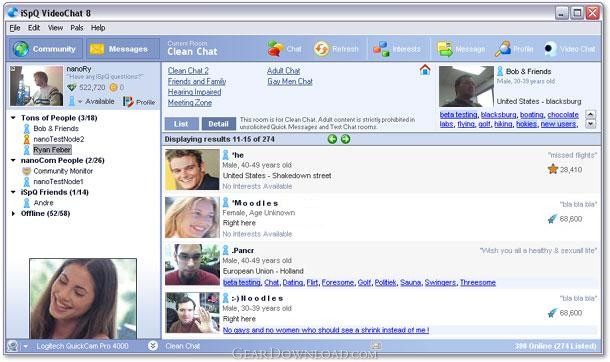Show next results with green forward arrow

[x=345, y=139]
